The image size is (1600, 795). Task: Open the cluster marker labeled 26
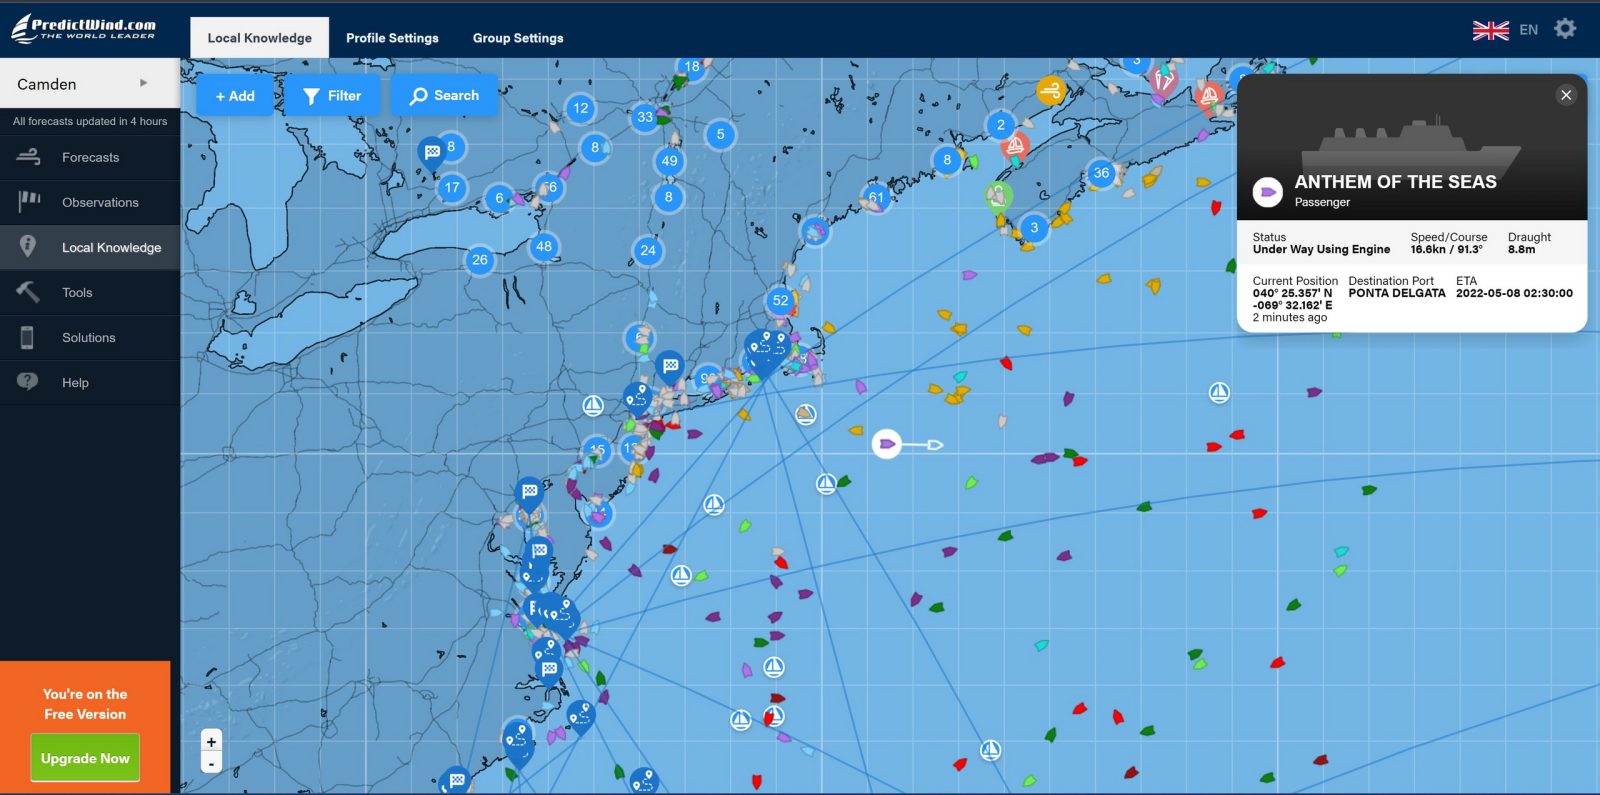(480, 260)
